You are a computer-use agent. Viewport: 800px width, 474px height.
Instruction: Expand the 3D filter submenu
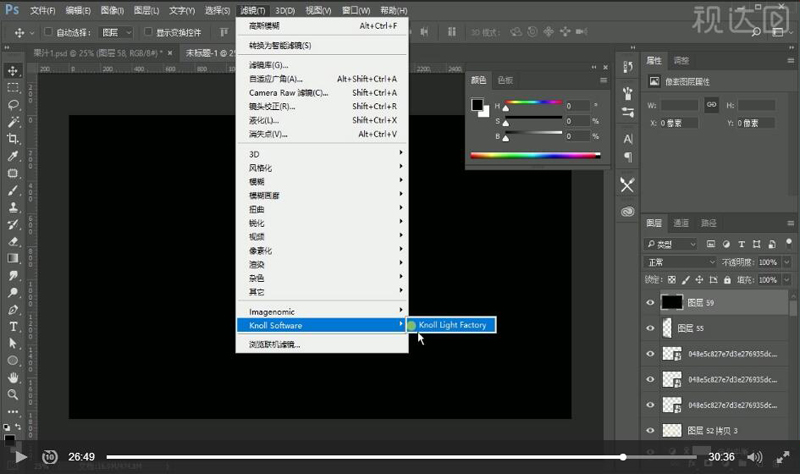coord(322,154)
